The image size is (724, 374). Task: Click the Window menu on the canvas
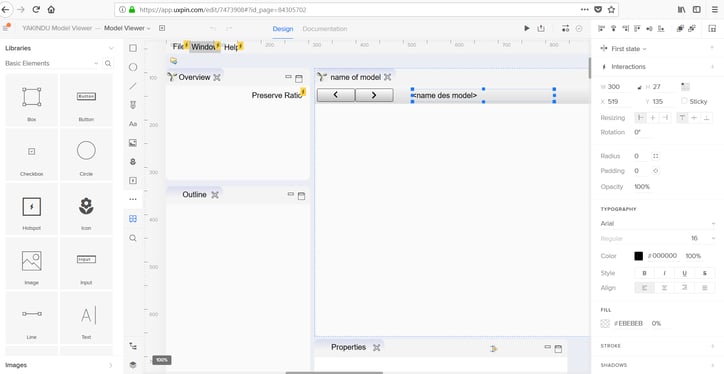(x=204, y=47)
